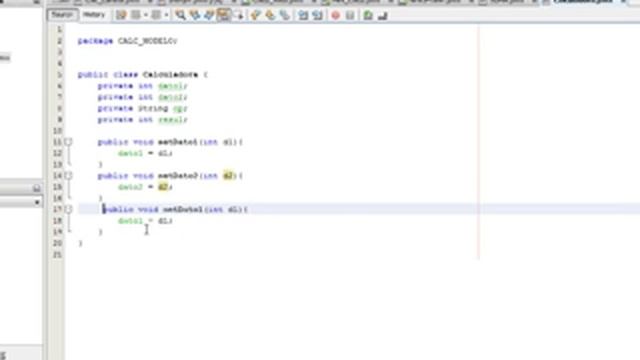
Task: Collapse code fold at line 14
Action: 68,176
